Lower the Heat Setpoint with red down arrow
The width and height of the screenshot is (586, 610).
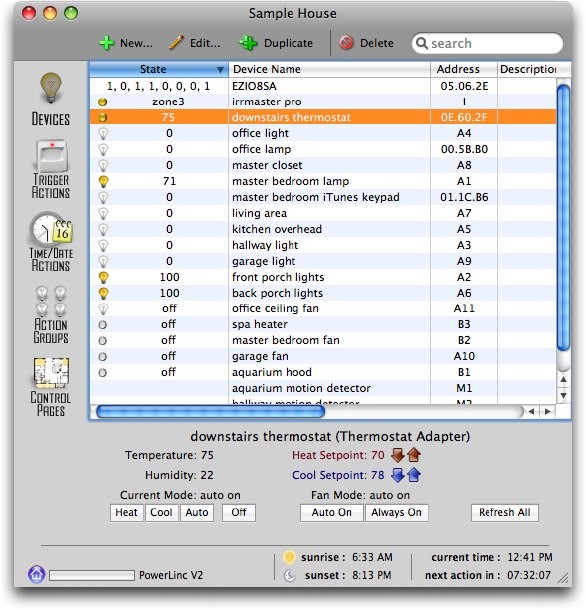click(398, 455)
